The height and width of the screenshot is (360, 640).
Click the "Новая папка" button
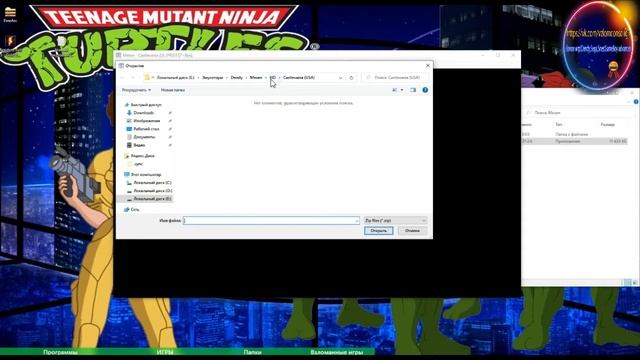coord(173,90)
